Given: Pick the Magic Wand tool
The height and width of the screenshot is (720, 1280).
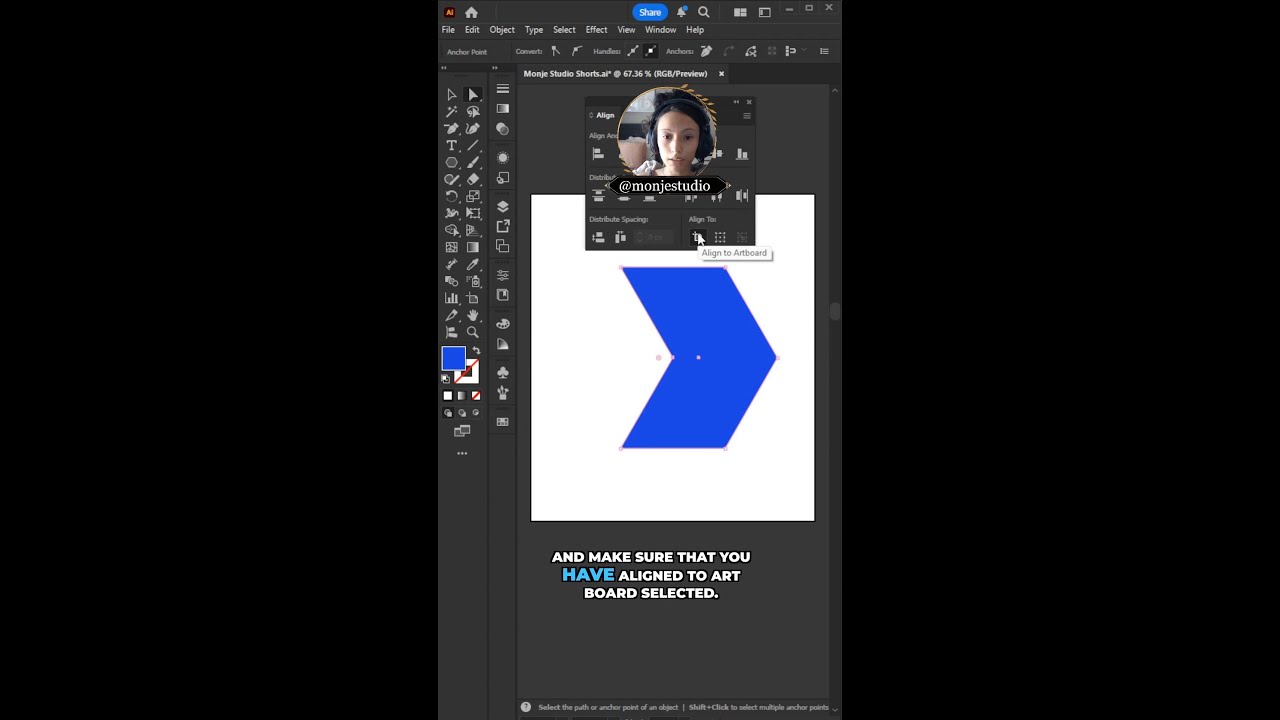Looking at the screenshot, I should [x=451, y=112].
